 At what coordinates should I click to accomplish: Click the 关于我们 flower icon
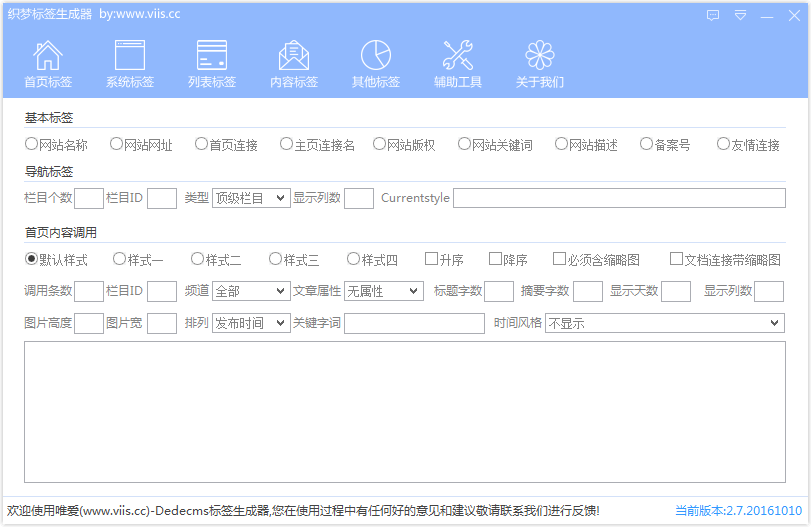(540, 56)
